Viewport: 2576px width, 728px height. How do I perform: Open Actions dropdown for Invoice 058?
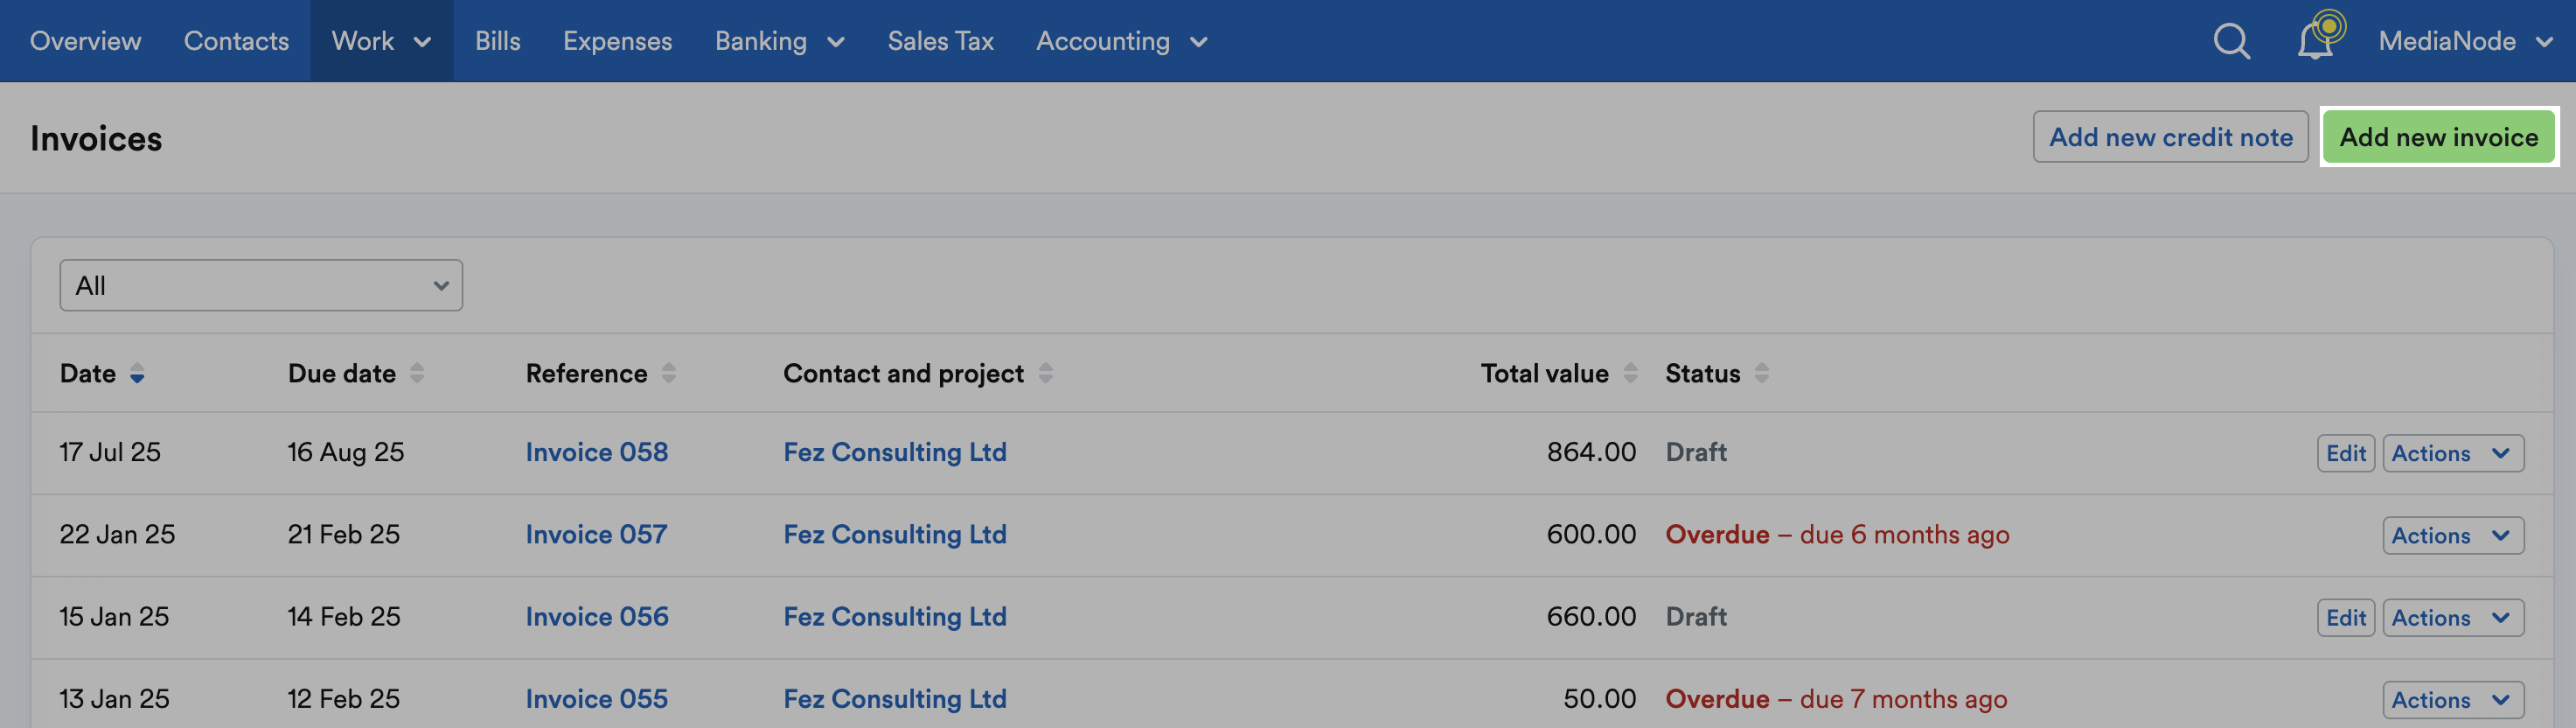coord(2452,453)
